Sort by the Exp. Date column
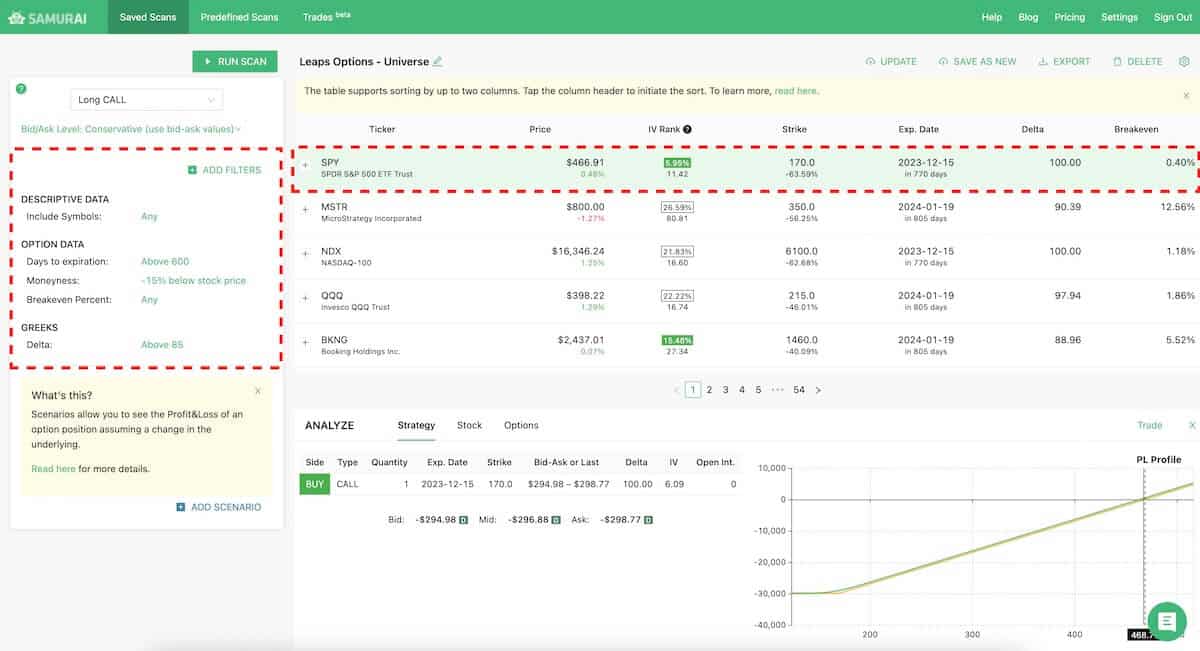The height and width of the screenshot is (651, 1200). (919, 129)
